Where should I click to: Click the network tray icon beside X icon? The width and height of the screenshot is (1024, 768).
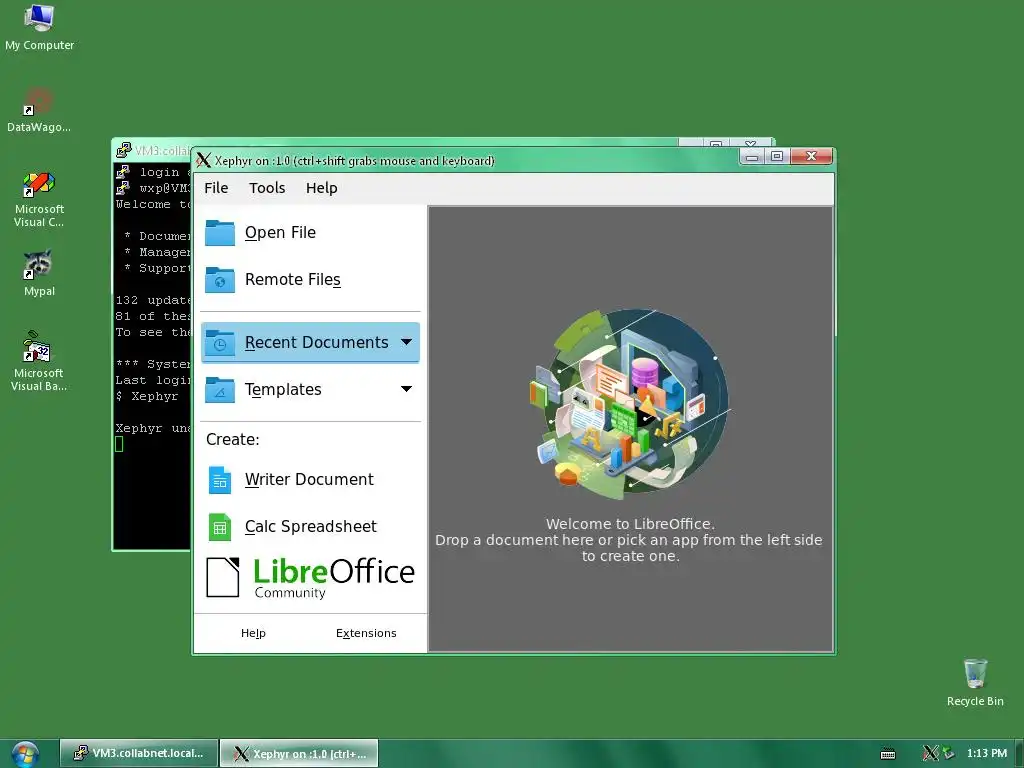click(948, 753)
